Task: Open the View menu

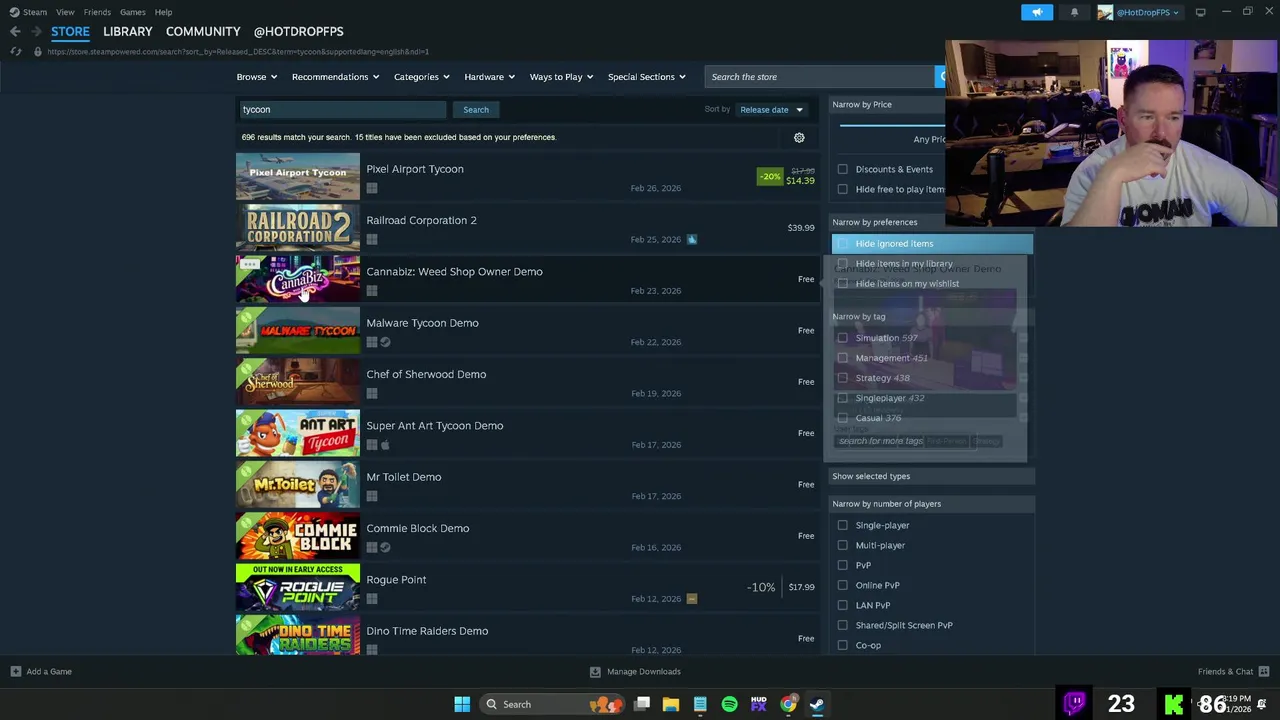Action: point(65,12)
